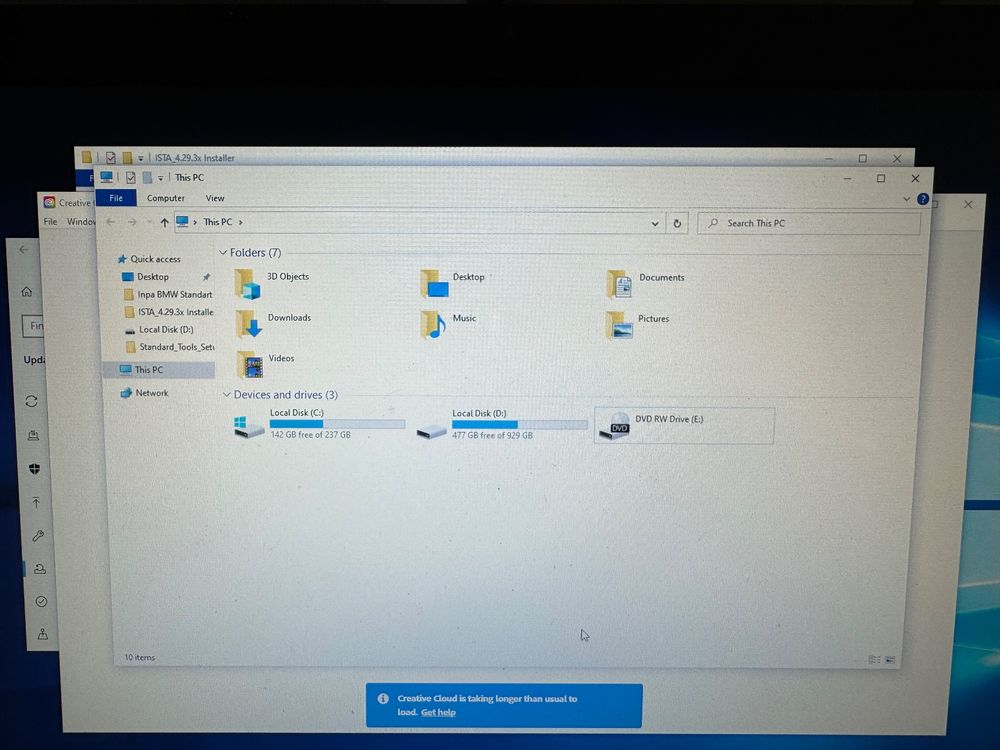Collapse the Devices and drives (3) section
The width and height of the screenshot is (1000, 750).
[226, 395]
